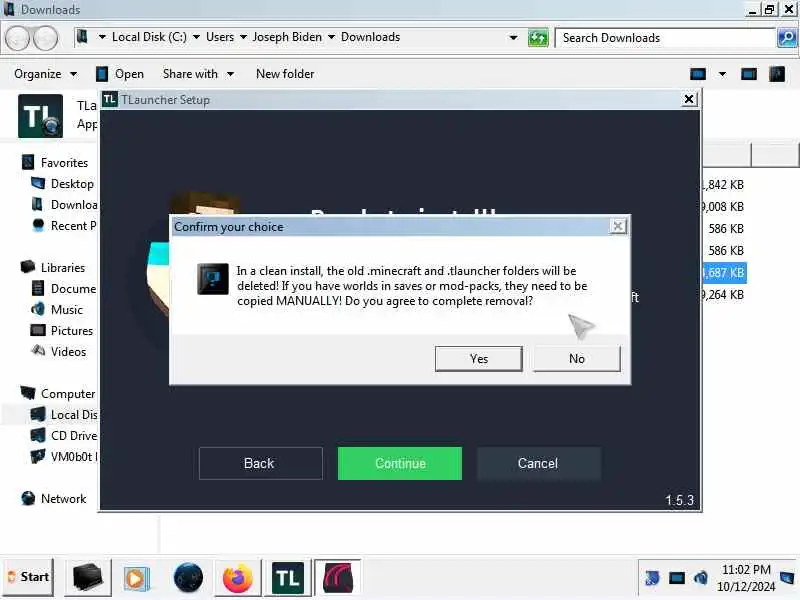Image resolution: width=800 pixels, height=600 pixels.
Task: Click the volume tray icon
Action: click(701, 578)
